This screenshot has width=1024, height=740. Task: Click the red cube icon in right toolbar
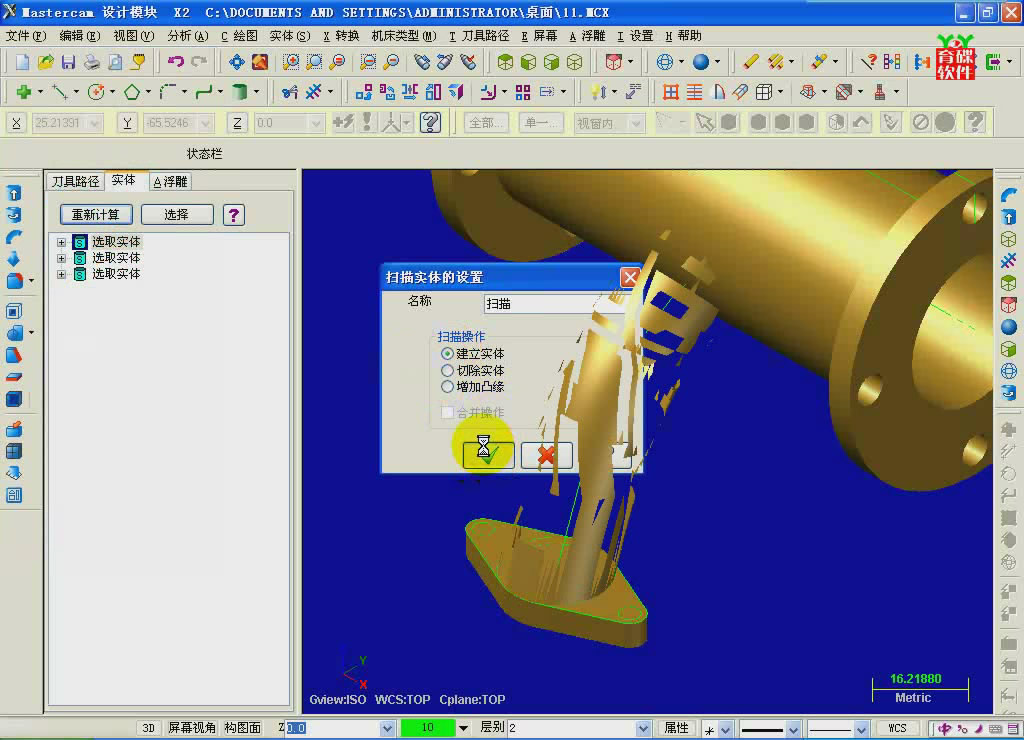(x=1009, y=305)
